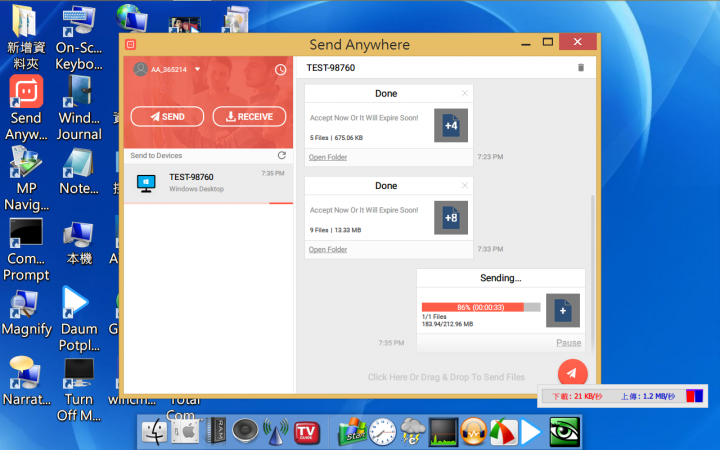Open Folder for the 9 Files transfer
Screen dimensions: 720x450
328,249
